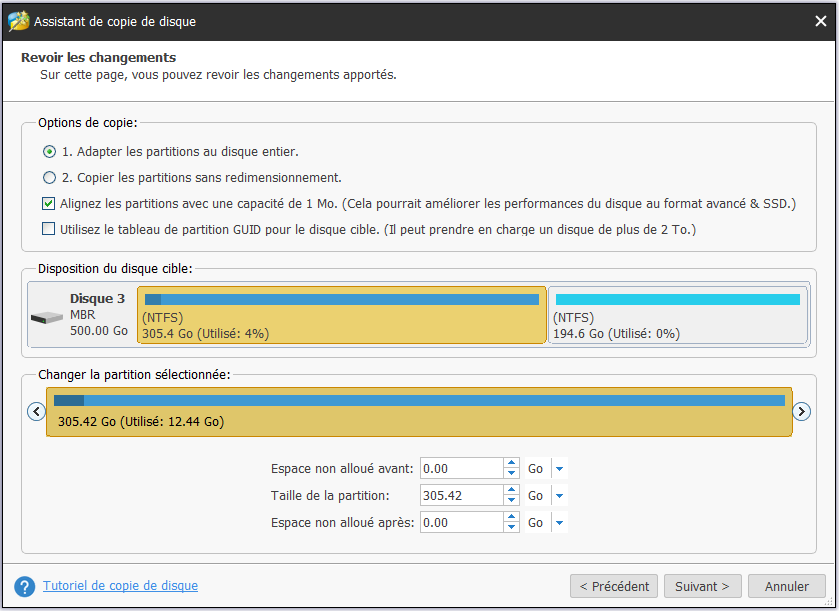
Task: Close the Assistant de copie de disque window
Action: [x=820, y=21]
